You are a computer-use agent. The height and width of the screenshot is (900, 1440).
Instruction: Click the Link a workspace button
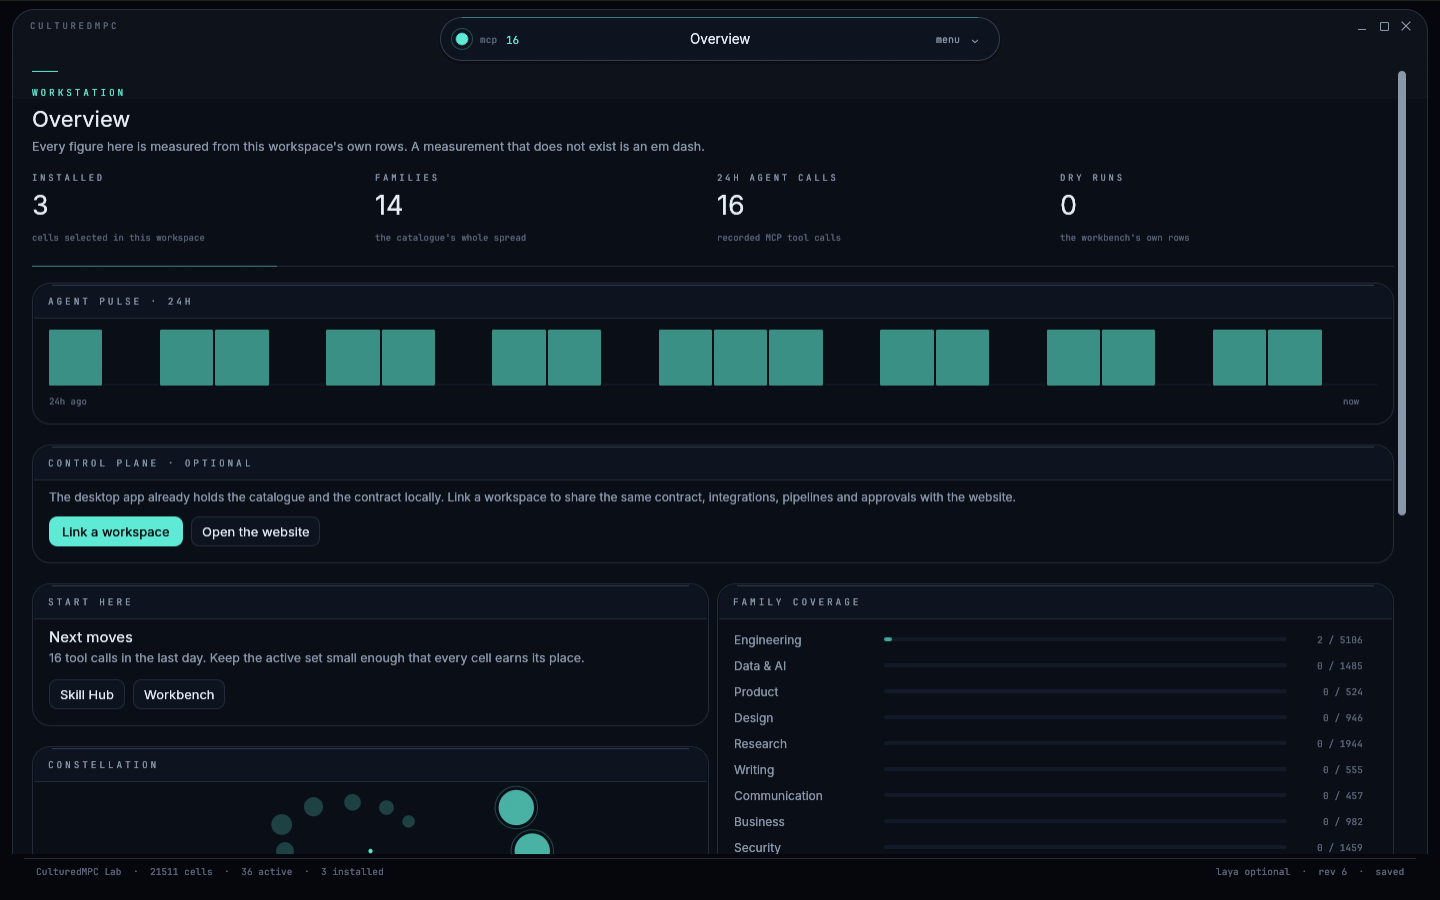116,532
